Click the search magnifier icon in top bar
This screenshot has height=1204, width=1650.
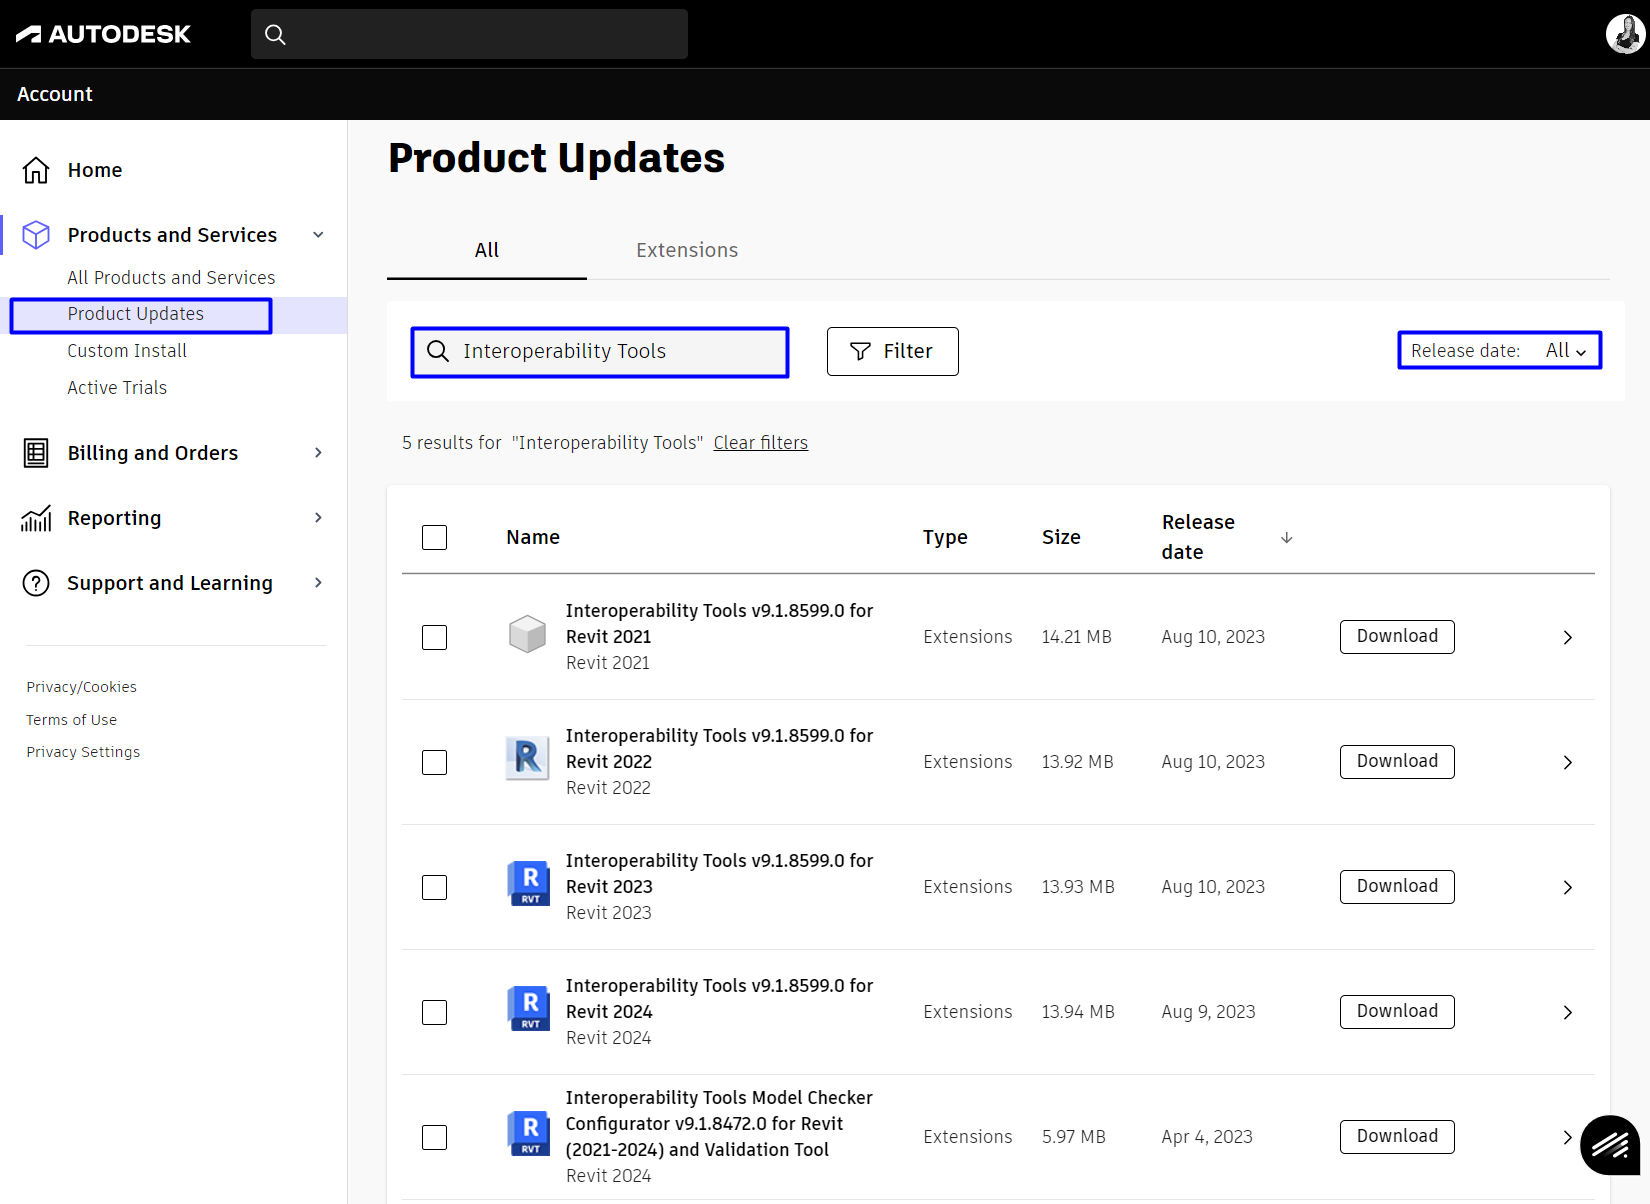click(275, 35)
